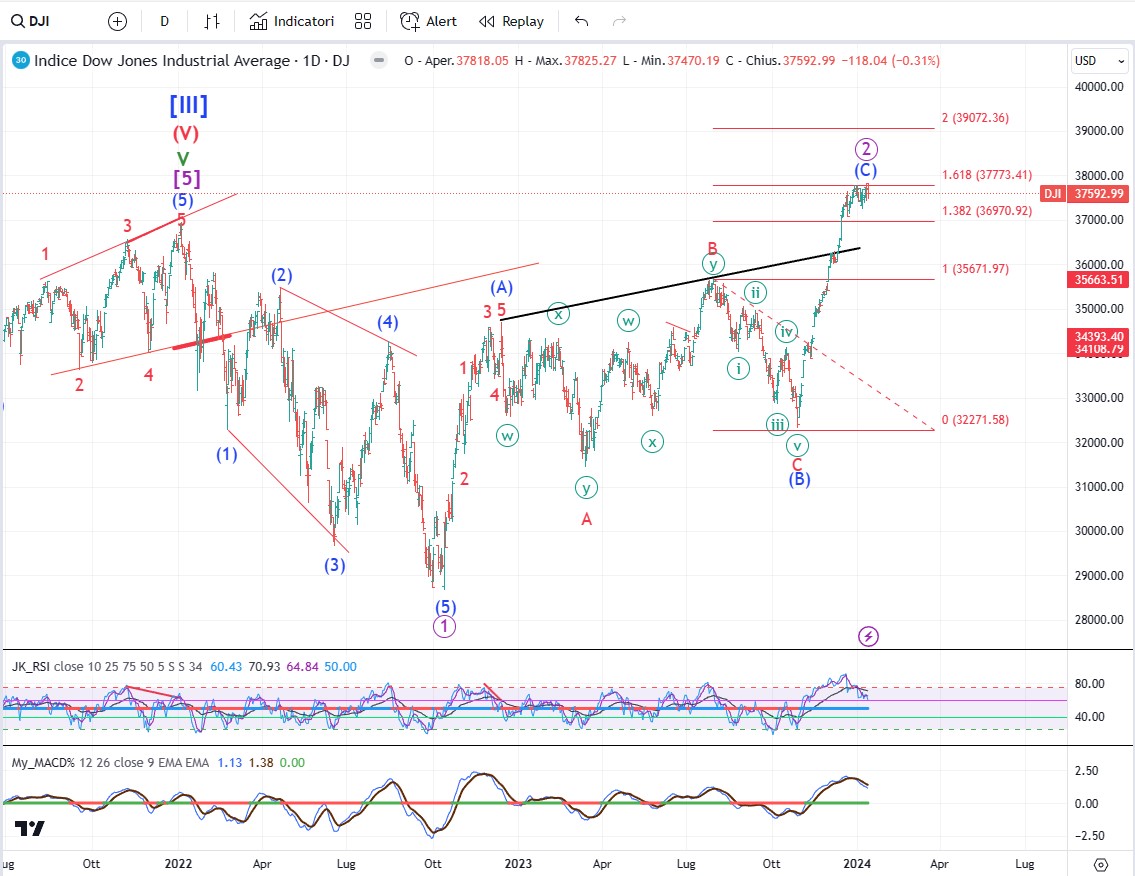Click the JK_RSI value 60.43

click(x=226, y=667)
